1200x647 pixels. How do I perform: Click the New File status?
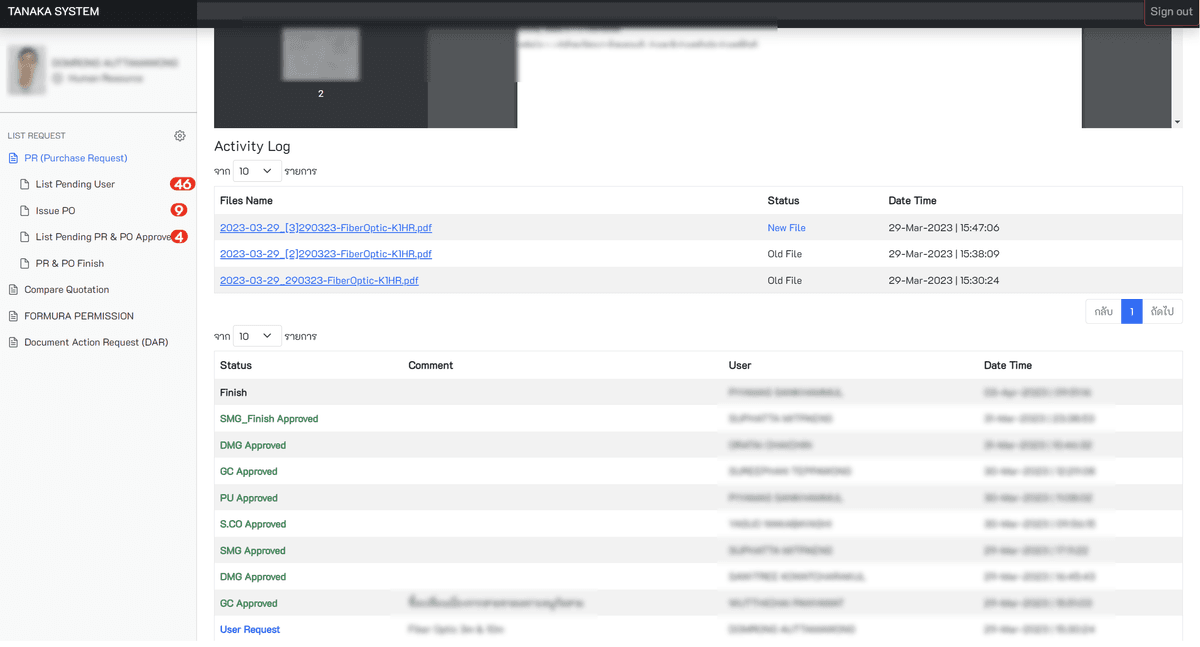787,228
